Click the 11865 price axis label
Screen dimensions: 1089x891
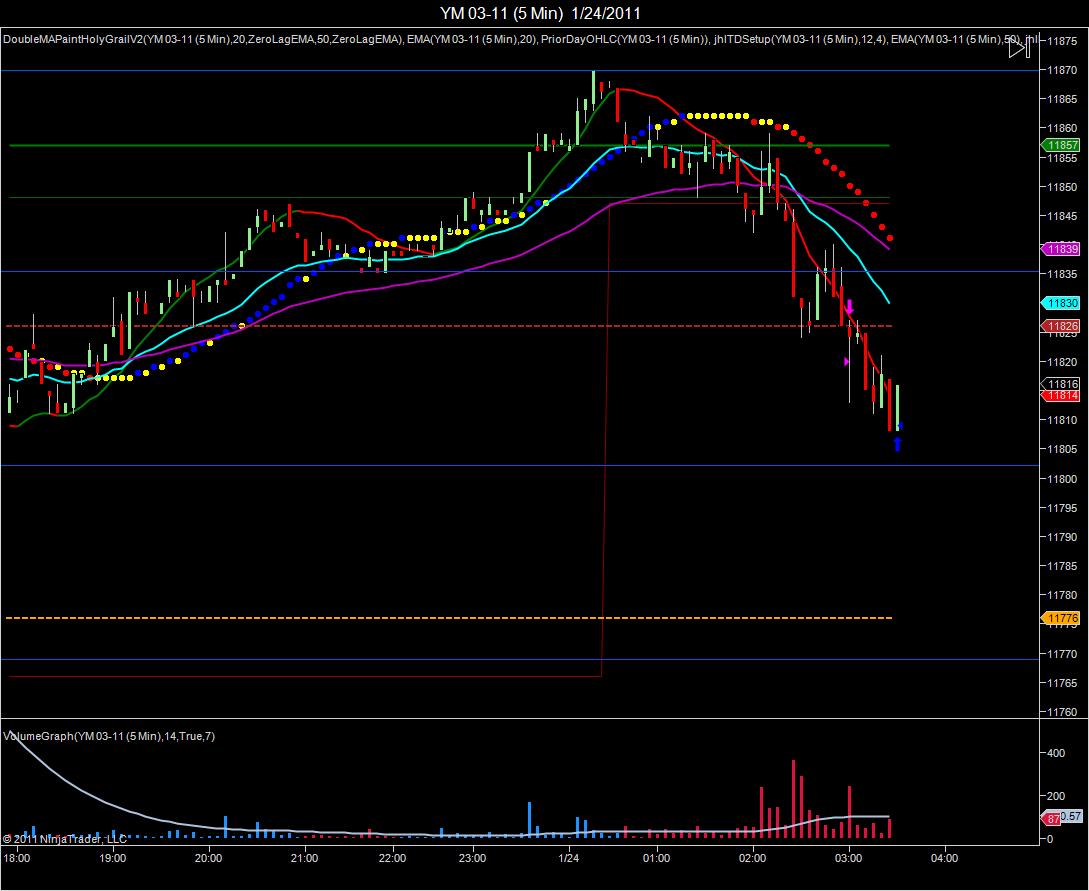pyautogui.click(x=1062, y=99)
